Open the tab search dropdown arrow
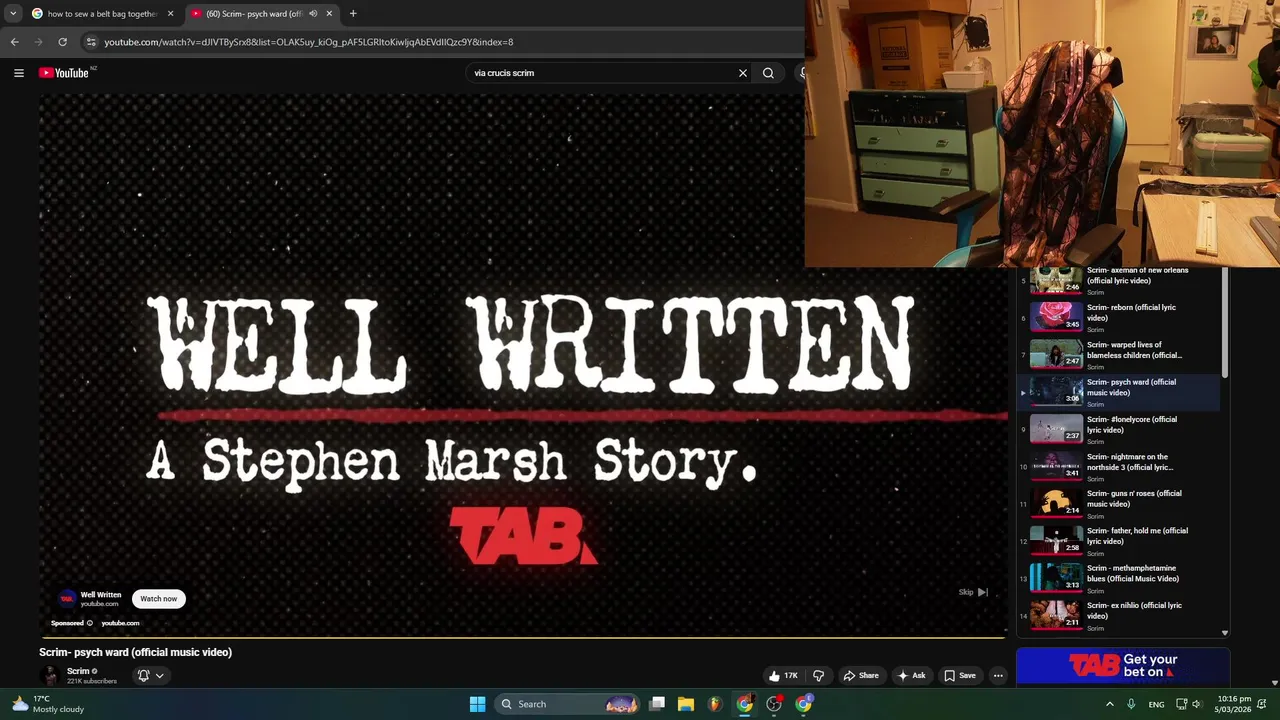Viewport: 1280px width, 720px height. click(x=12, y=14)
